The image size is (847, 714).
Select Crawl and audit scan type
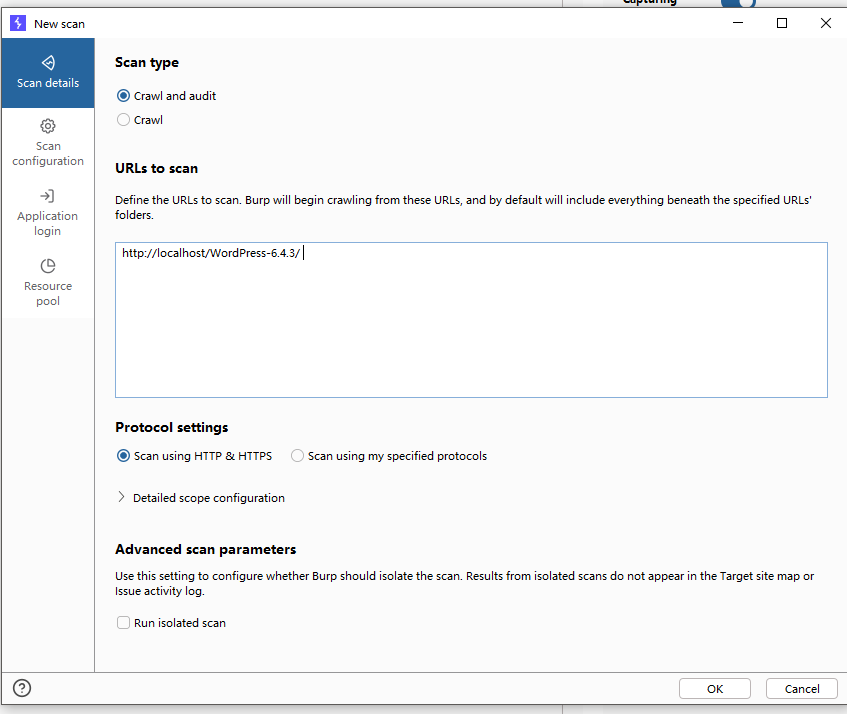click(124, 96)
